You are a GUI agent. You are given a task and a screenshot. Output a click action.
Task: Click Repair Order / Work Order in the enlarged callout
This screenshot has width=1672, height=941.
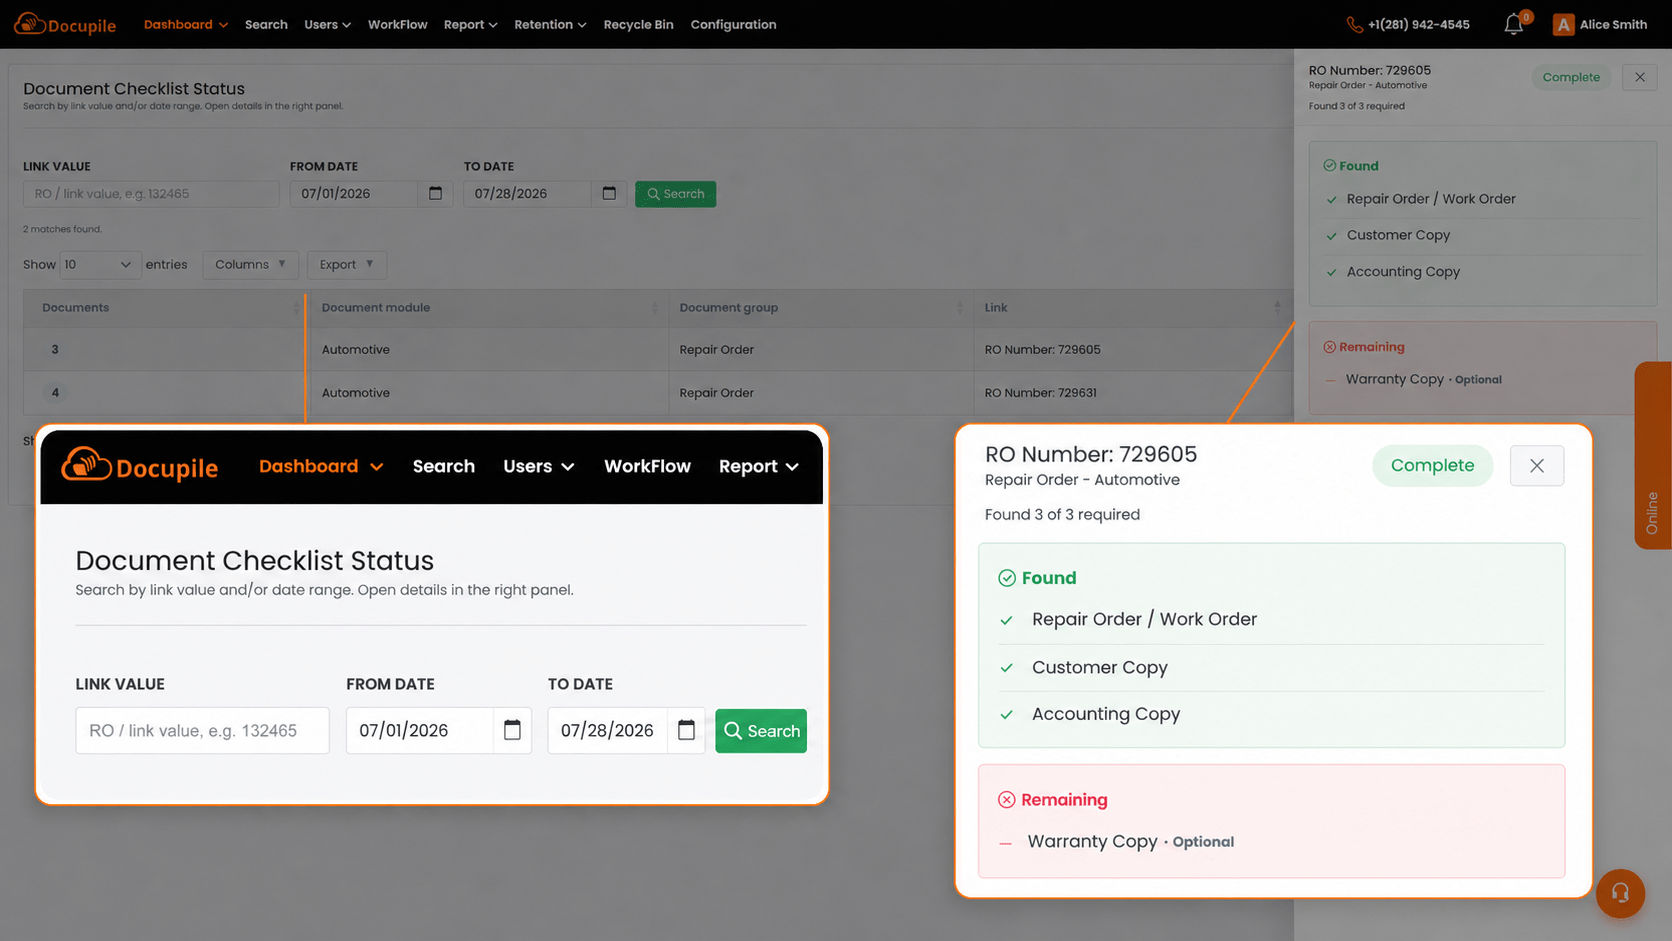(x=1144, y=620)
